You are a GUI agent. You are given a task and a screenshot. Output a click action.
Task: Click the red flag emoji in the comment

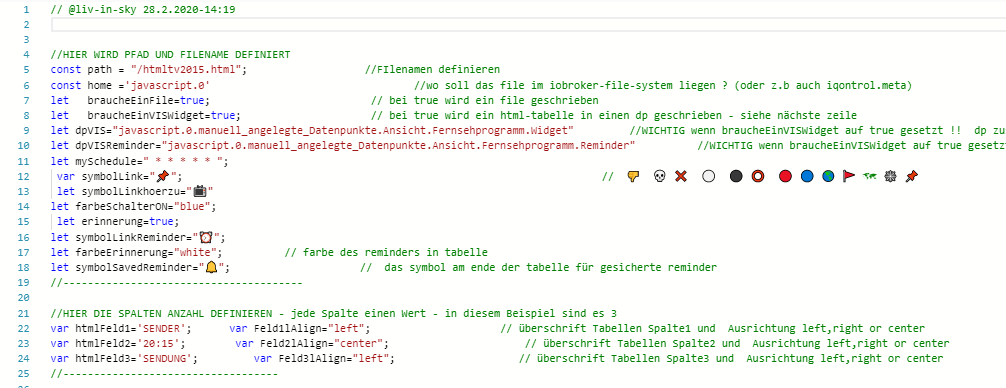(849, 176)
